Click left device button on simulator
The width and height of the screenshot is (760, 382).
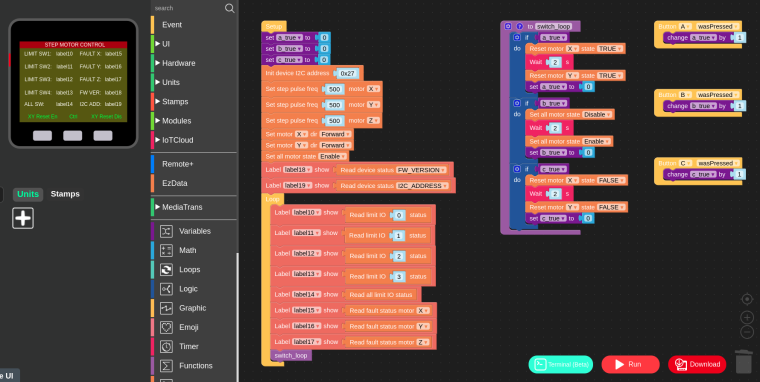[42, 136]
